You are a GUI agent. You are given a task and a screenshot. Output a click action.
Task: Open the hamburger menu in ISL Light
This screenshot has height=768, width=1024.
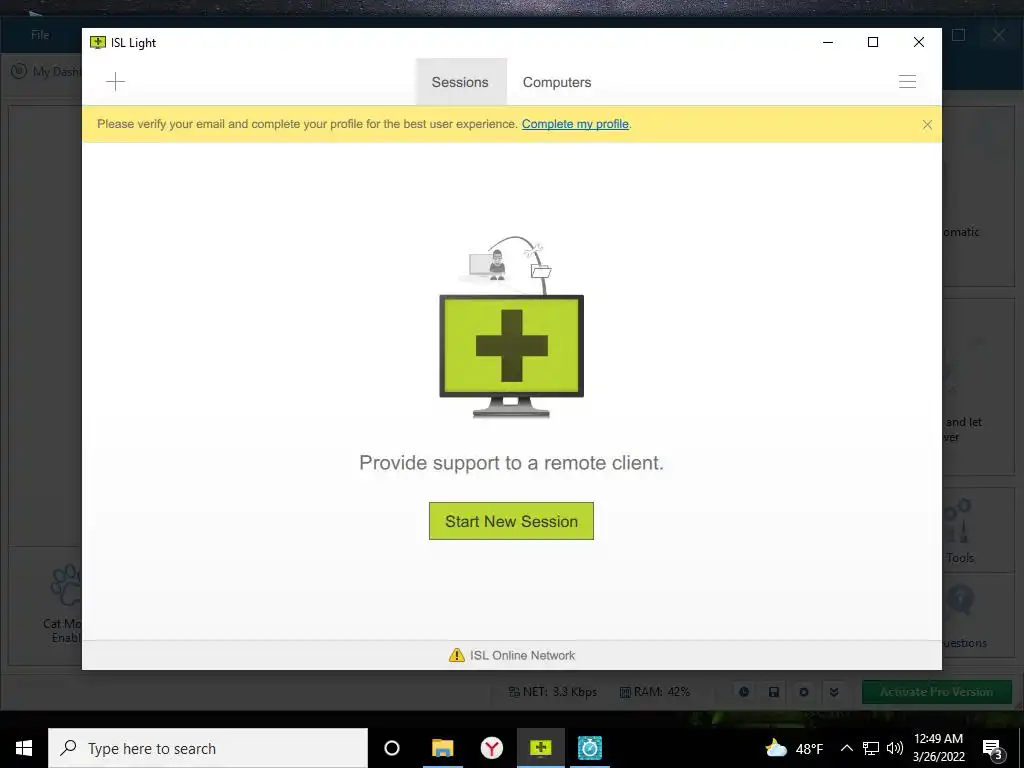(x=907, y=82)
